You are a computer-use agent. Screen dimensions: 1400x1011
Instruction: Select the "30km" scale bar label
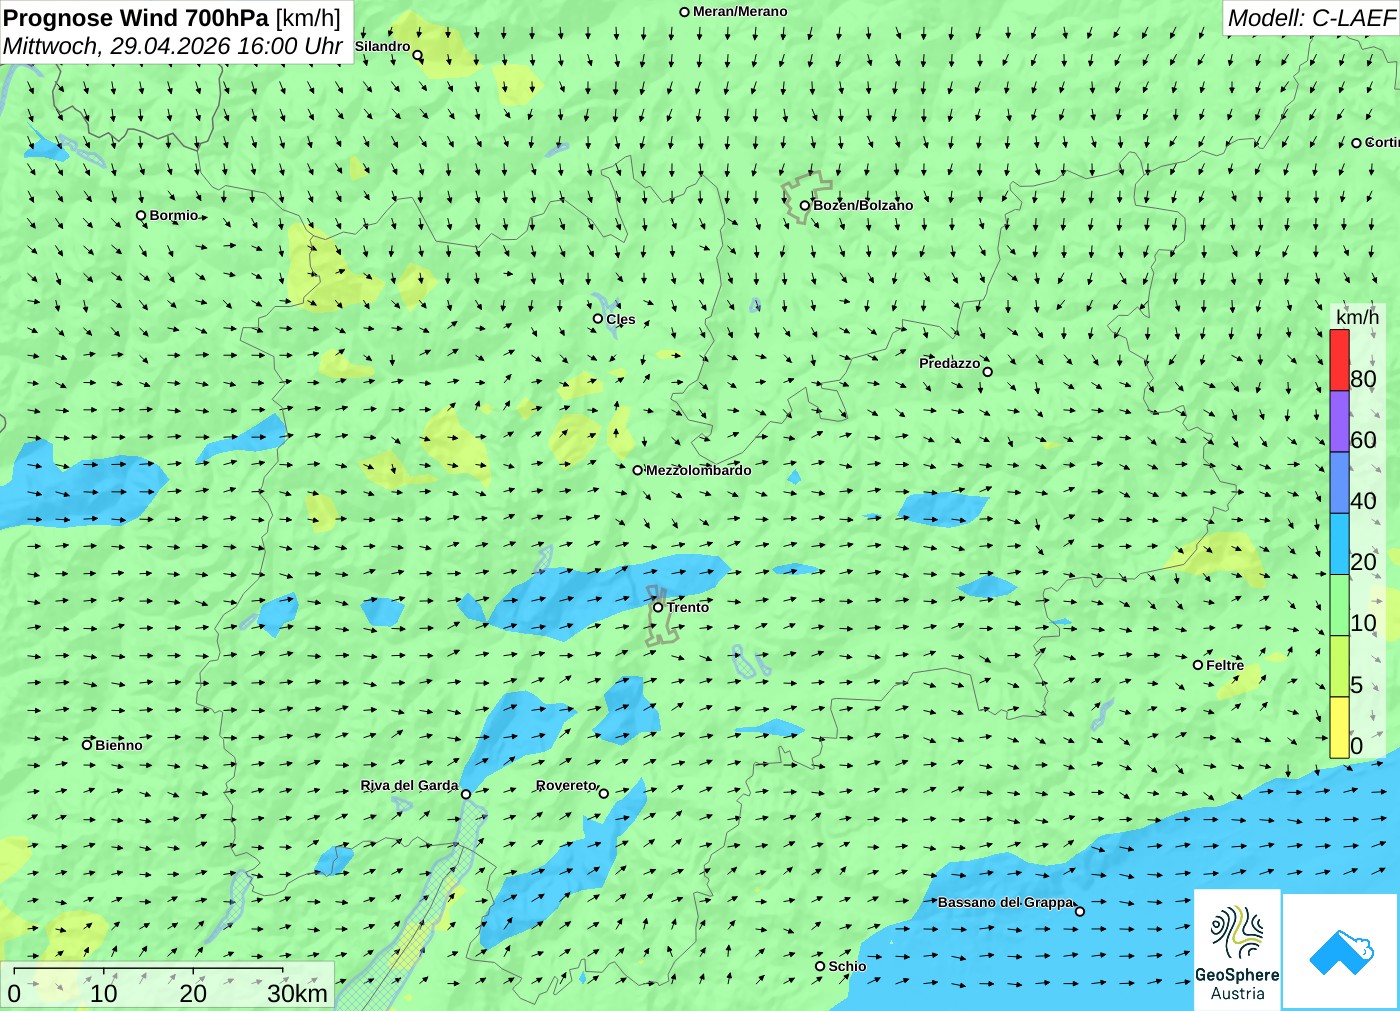[297, 993]
